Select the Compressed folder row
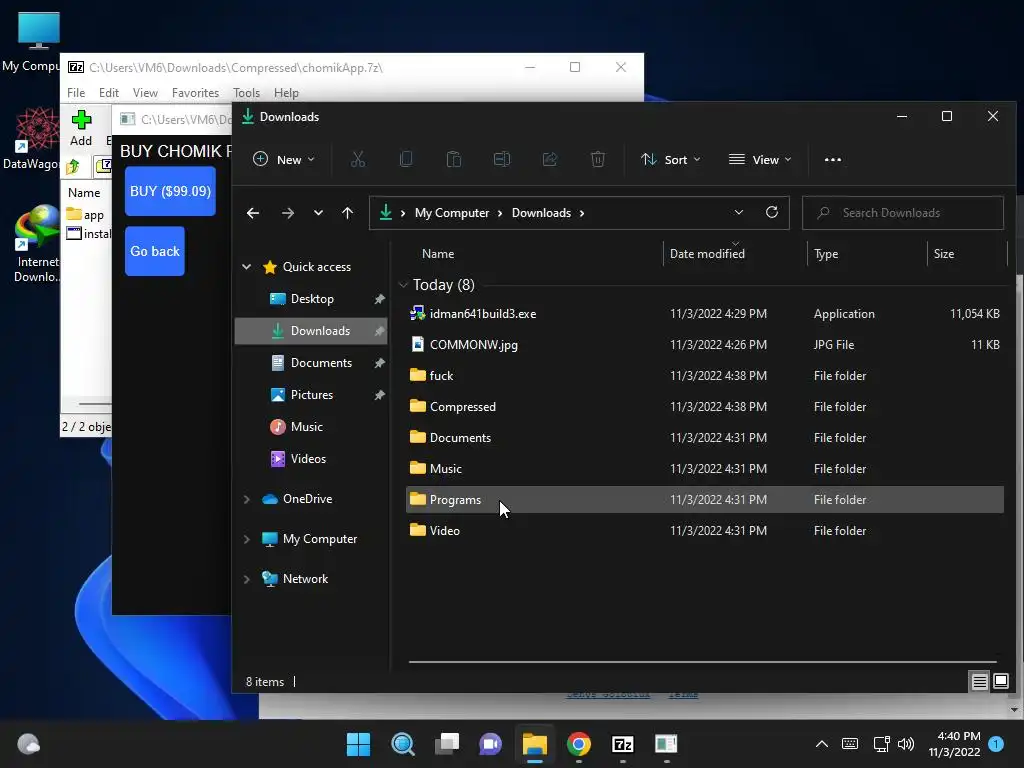This screenshot has height=768, width=1024. click(705, 407)
